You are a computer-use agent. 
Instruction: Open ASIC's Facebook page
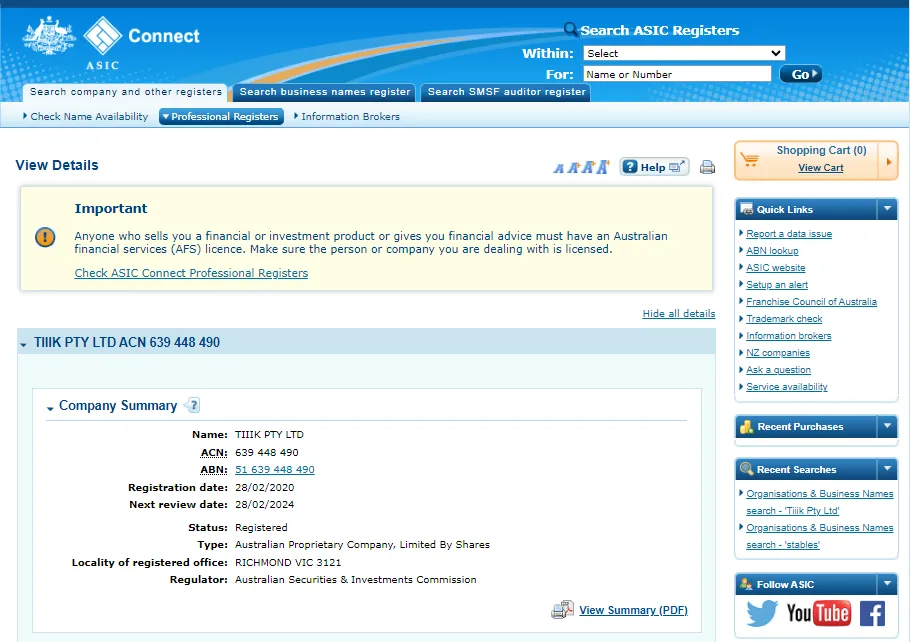872,613
